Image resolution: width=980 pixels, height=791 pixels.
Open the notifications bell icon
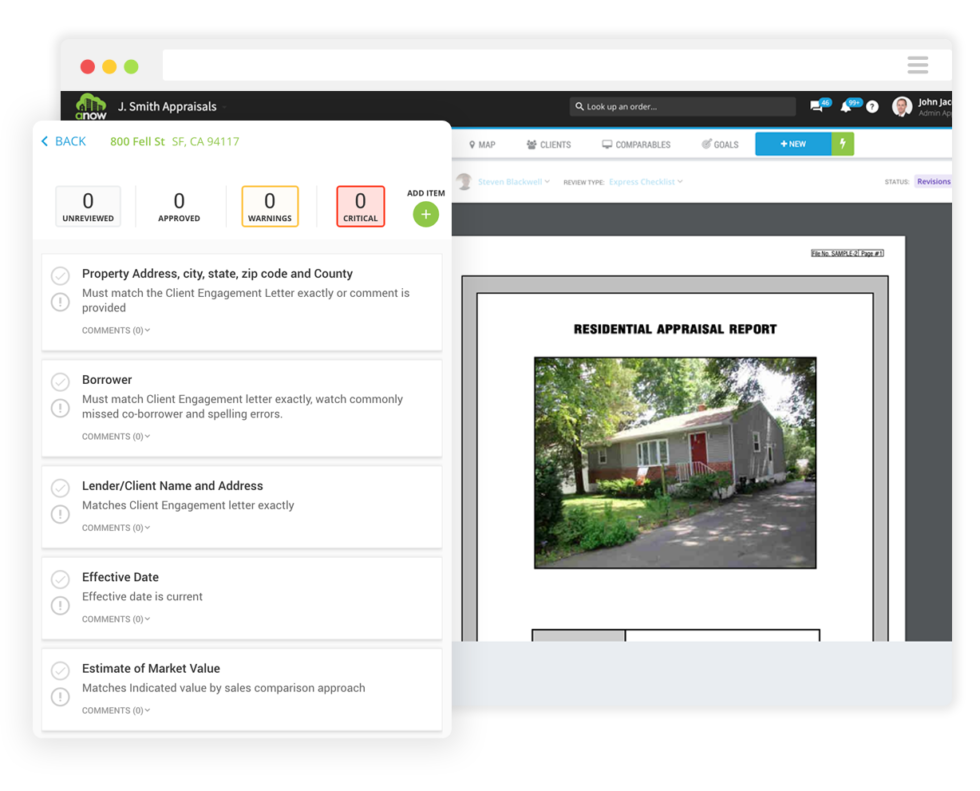(848, 106)
